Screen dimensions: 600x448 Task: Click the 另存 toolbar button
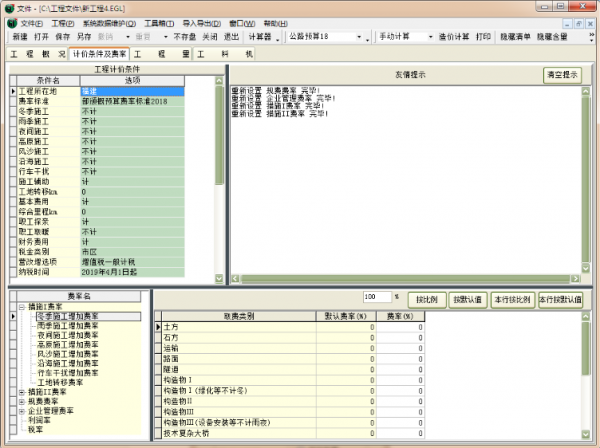point(84,37)
